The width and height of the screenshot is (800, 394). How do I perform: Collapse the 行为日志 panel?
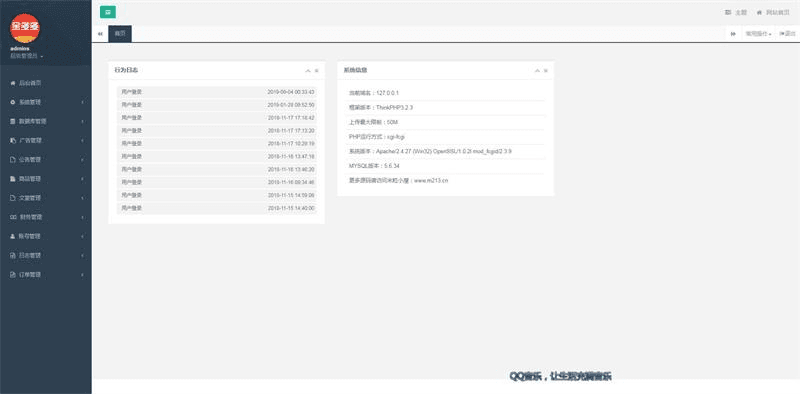pyautogui.click(x=308, y=71)
